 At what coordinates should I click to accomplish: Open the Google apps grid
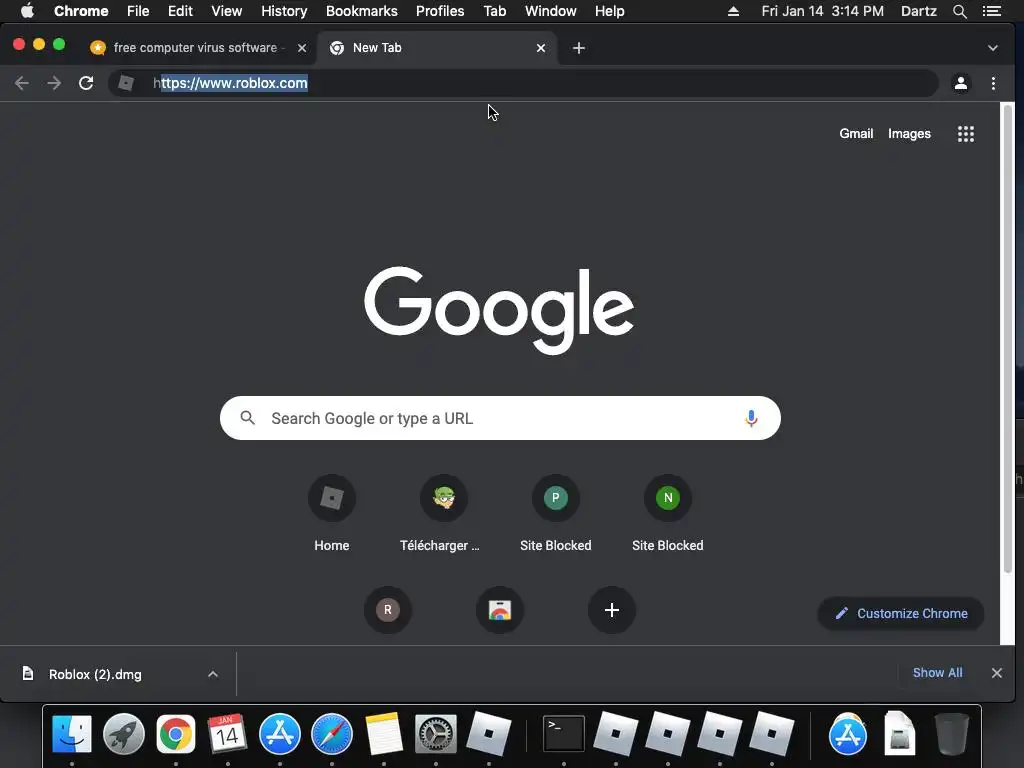[x=966, y=134]
